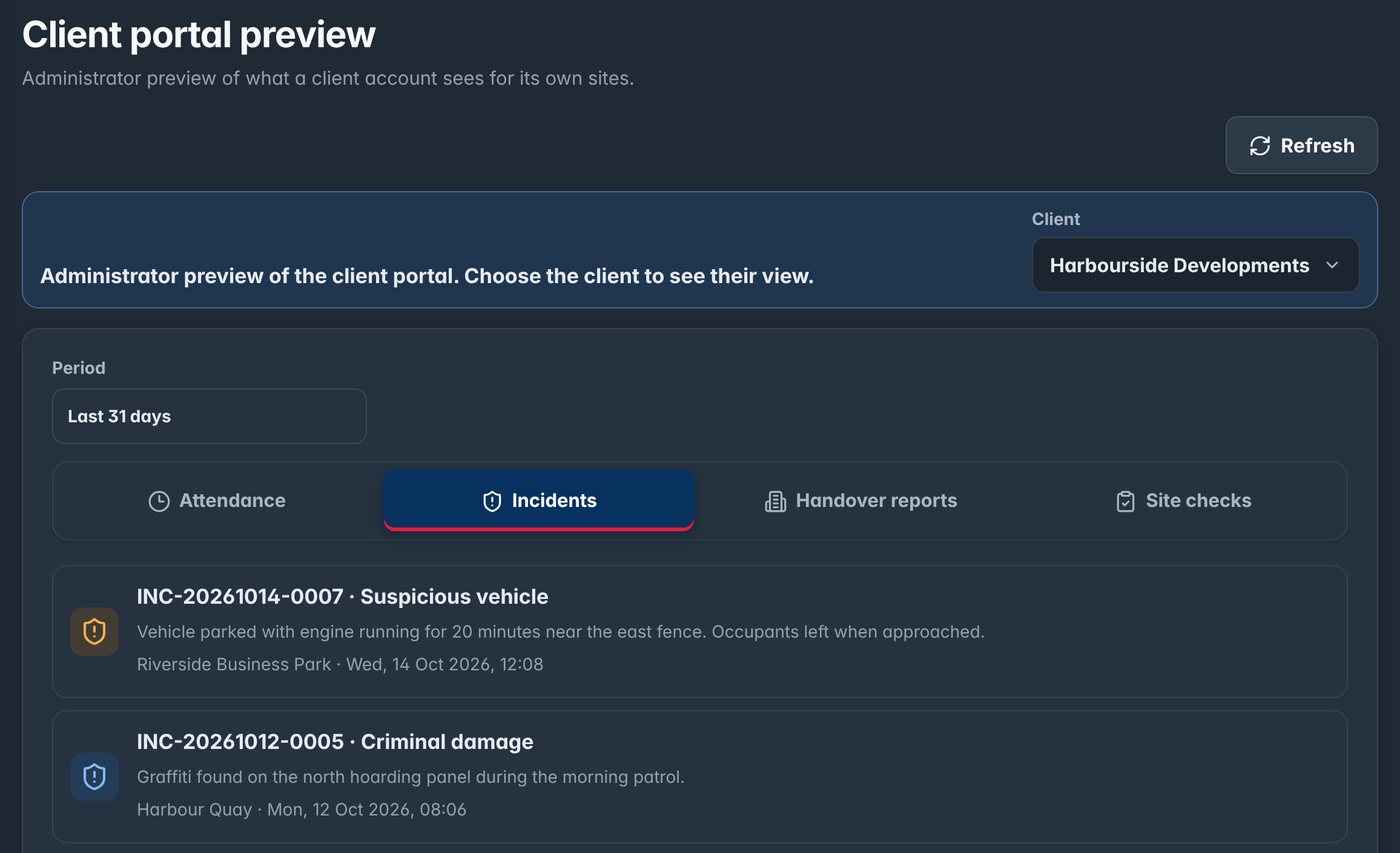
Task: Go to the Site checks tab
Action: click(x=1183, y=501)
